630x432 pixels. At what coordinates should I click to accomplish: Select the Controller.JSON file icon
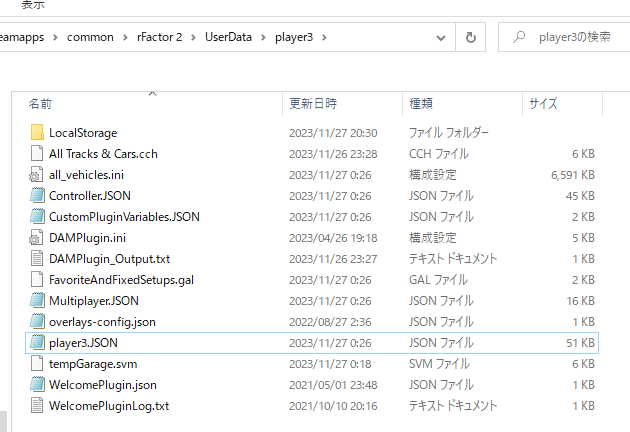(37, 196)
